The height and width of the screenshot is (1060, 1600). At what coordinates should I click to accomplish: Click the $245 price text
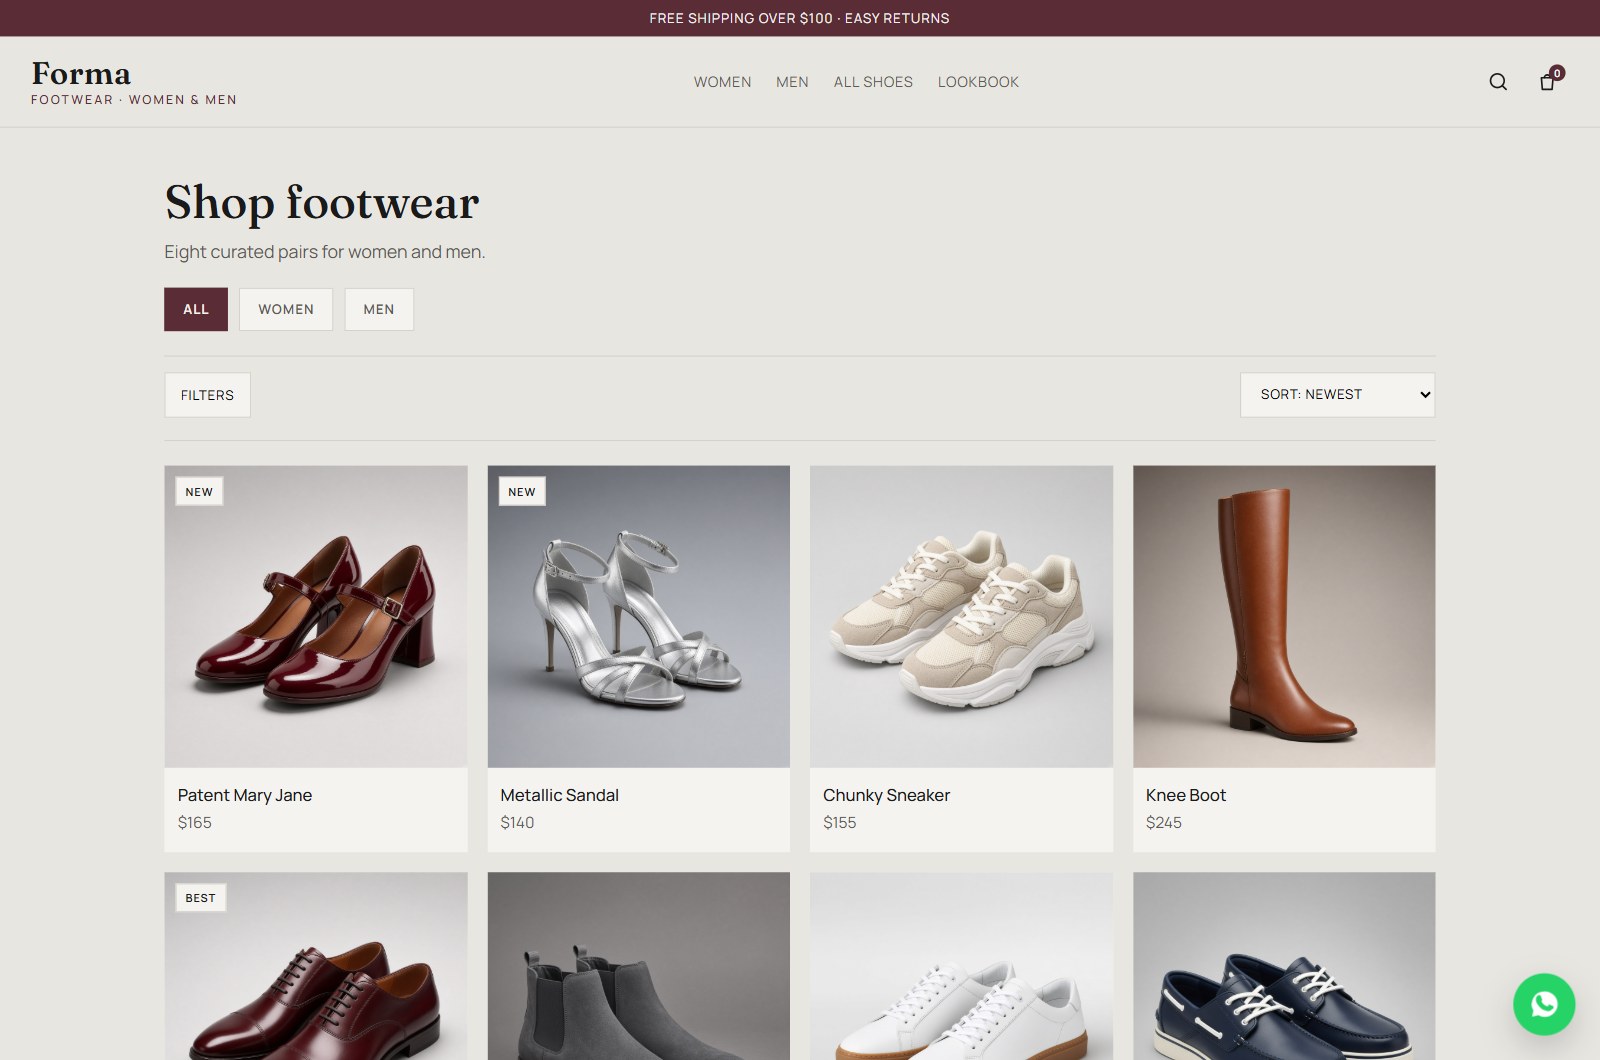coord(1163,822)
